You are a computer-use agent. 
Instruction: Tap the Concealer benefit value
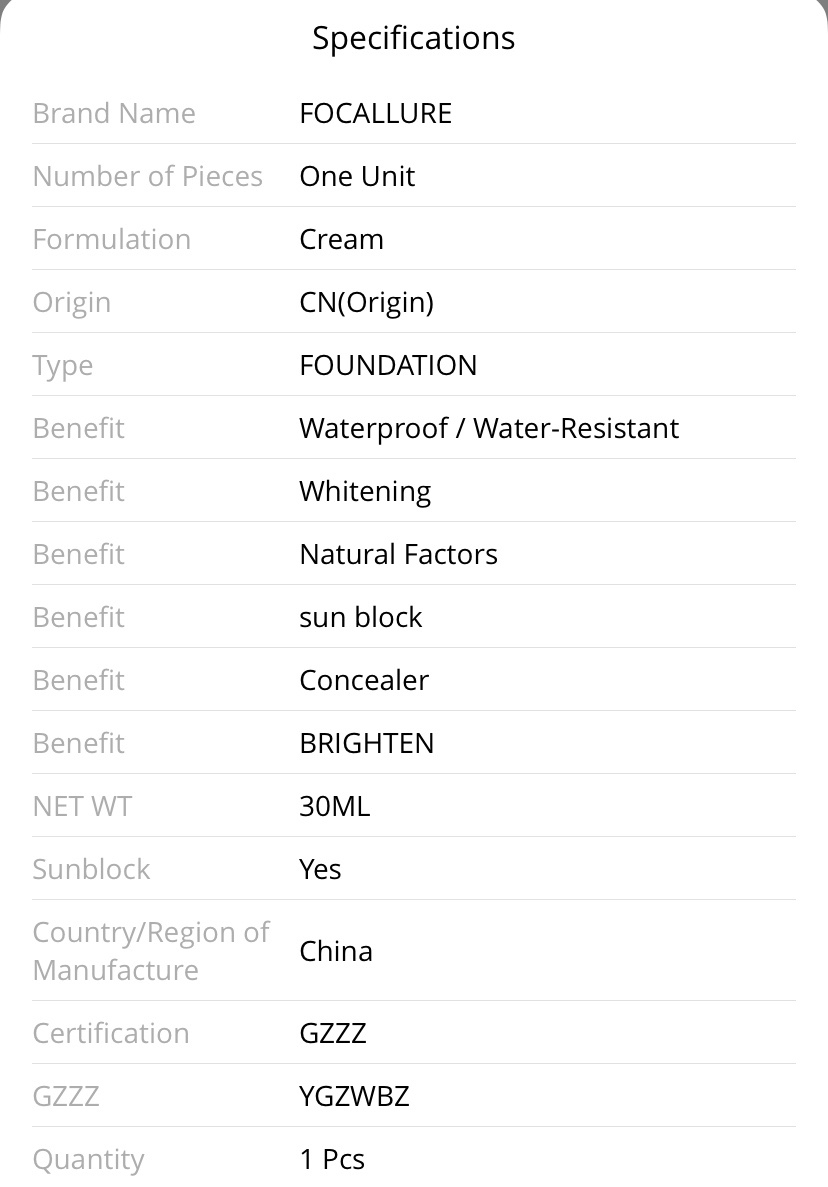pyautogui.click(x=364, y=680)
